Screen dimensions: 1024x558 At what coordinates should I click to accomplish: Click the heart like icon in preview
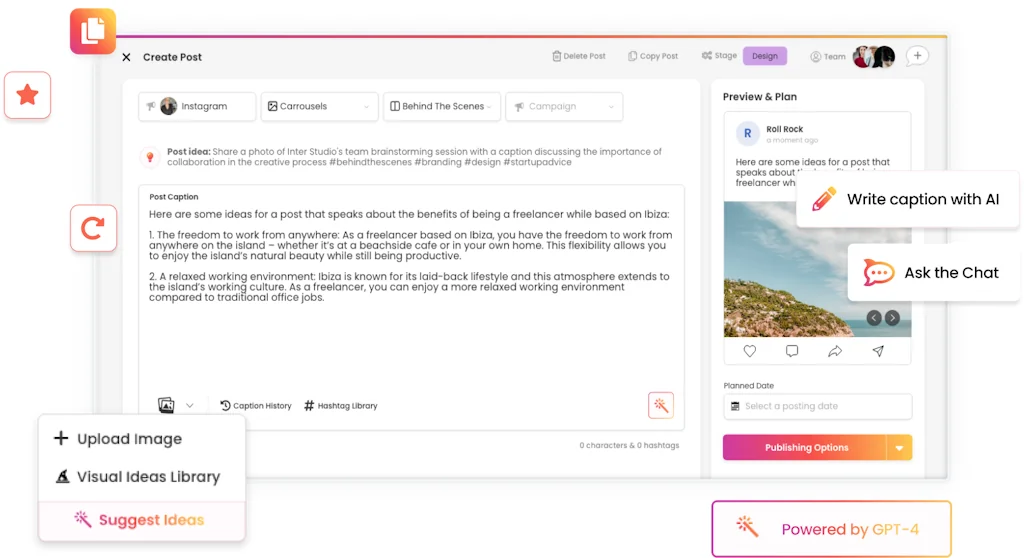pyautogui.click(x=750, y=351)
